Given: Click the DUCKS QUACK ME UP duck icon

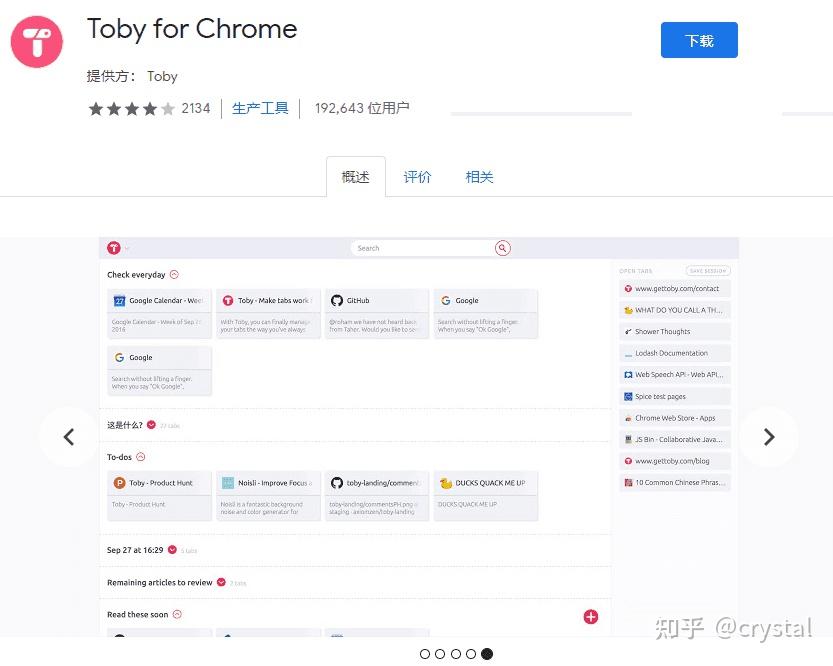Looking at the screenshot, I should 445,483.
